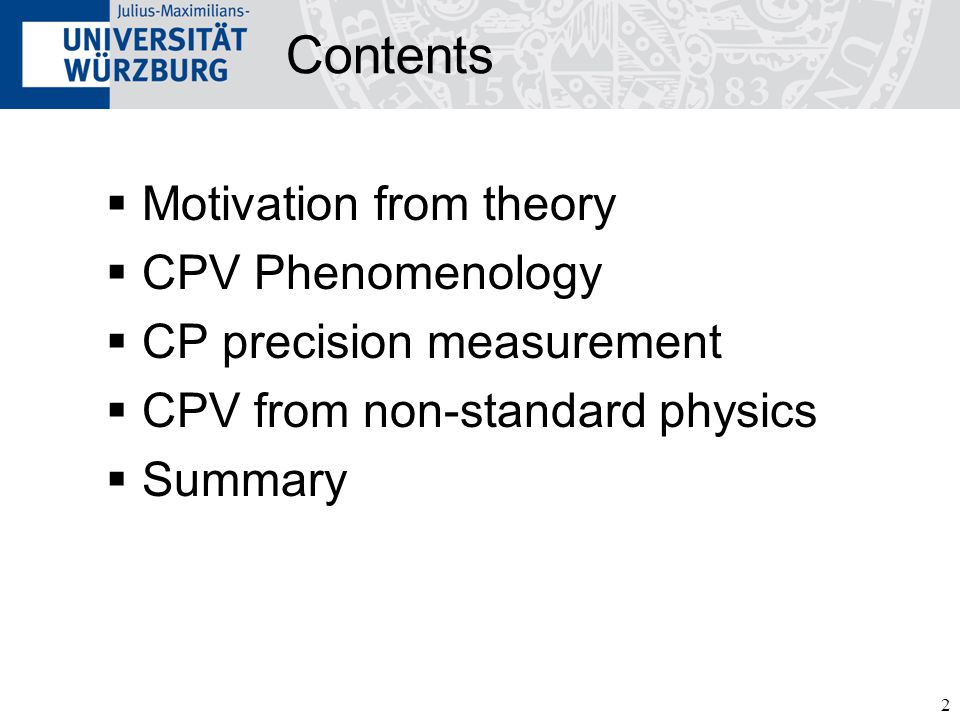Image resolution: width=960 pixels, height=720 pixels.
Task: Click the Julius-Maximilians- text in logo
Action: click(183, 10)
